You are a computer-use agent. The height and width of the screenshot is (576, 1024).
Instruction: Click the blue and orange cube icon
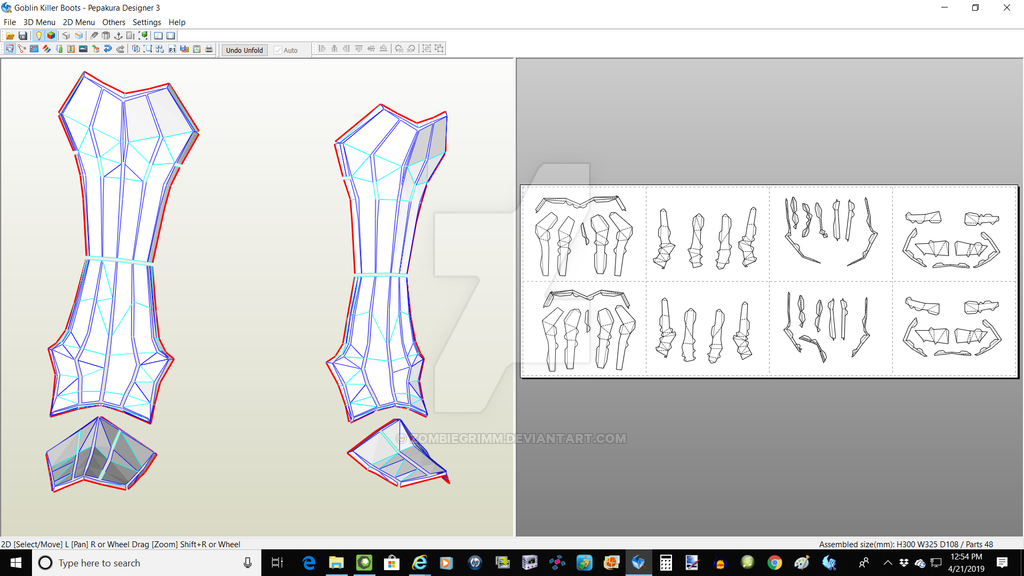point(78,36)
